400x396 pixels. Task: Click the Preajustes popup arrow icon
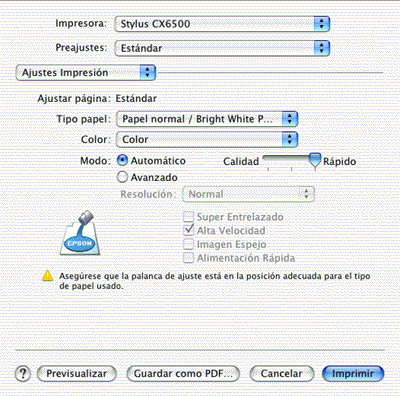point(321,48)
